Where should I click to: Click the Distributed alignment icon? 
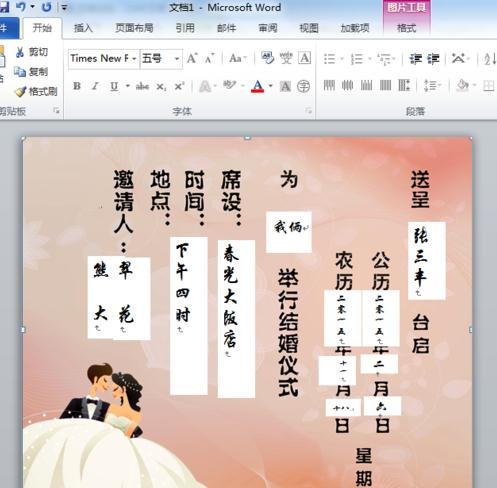(404, 86)
